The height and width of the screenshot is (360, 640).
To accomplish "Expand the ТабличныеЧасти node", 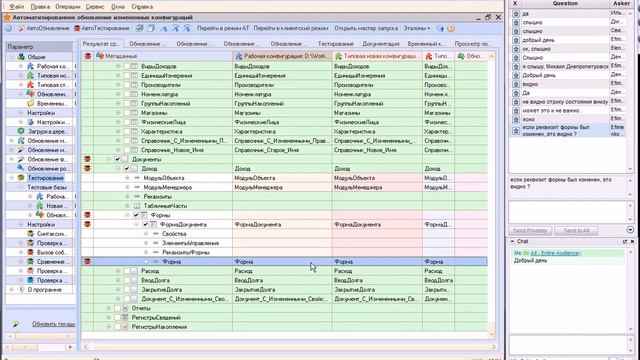I will click(127, 206).
